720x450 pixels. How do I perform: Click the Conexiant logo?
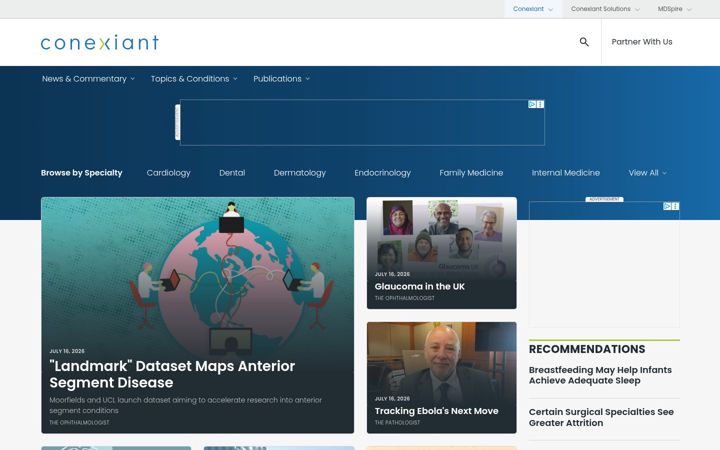point(100,42)
